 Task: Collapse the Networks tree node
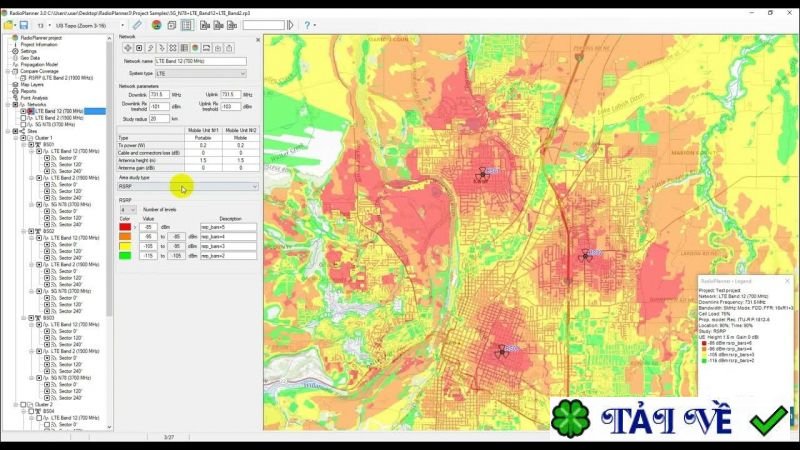[8, 105]
